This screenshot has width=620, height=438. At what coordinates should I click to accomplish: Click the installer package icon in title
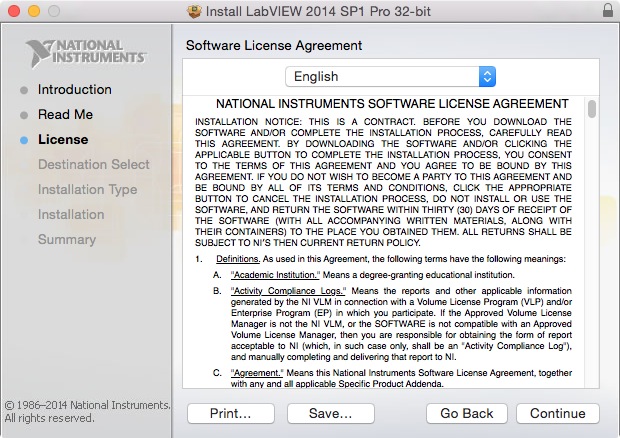pos(194,11)
